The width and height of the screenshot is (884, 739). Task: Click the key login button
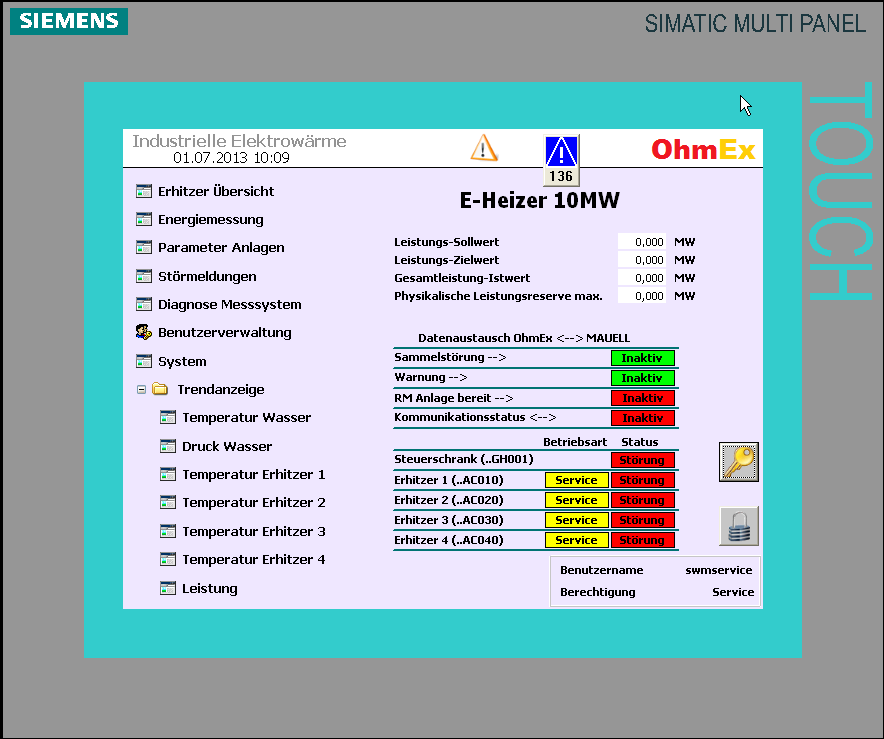[739, 462]
